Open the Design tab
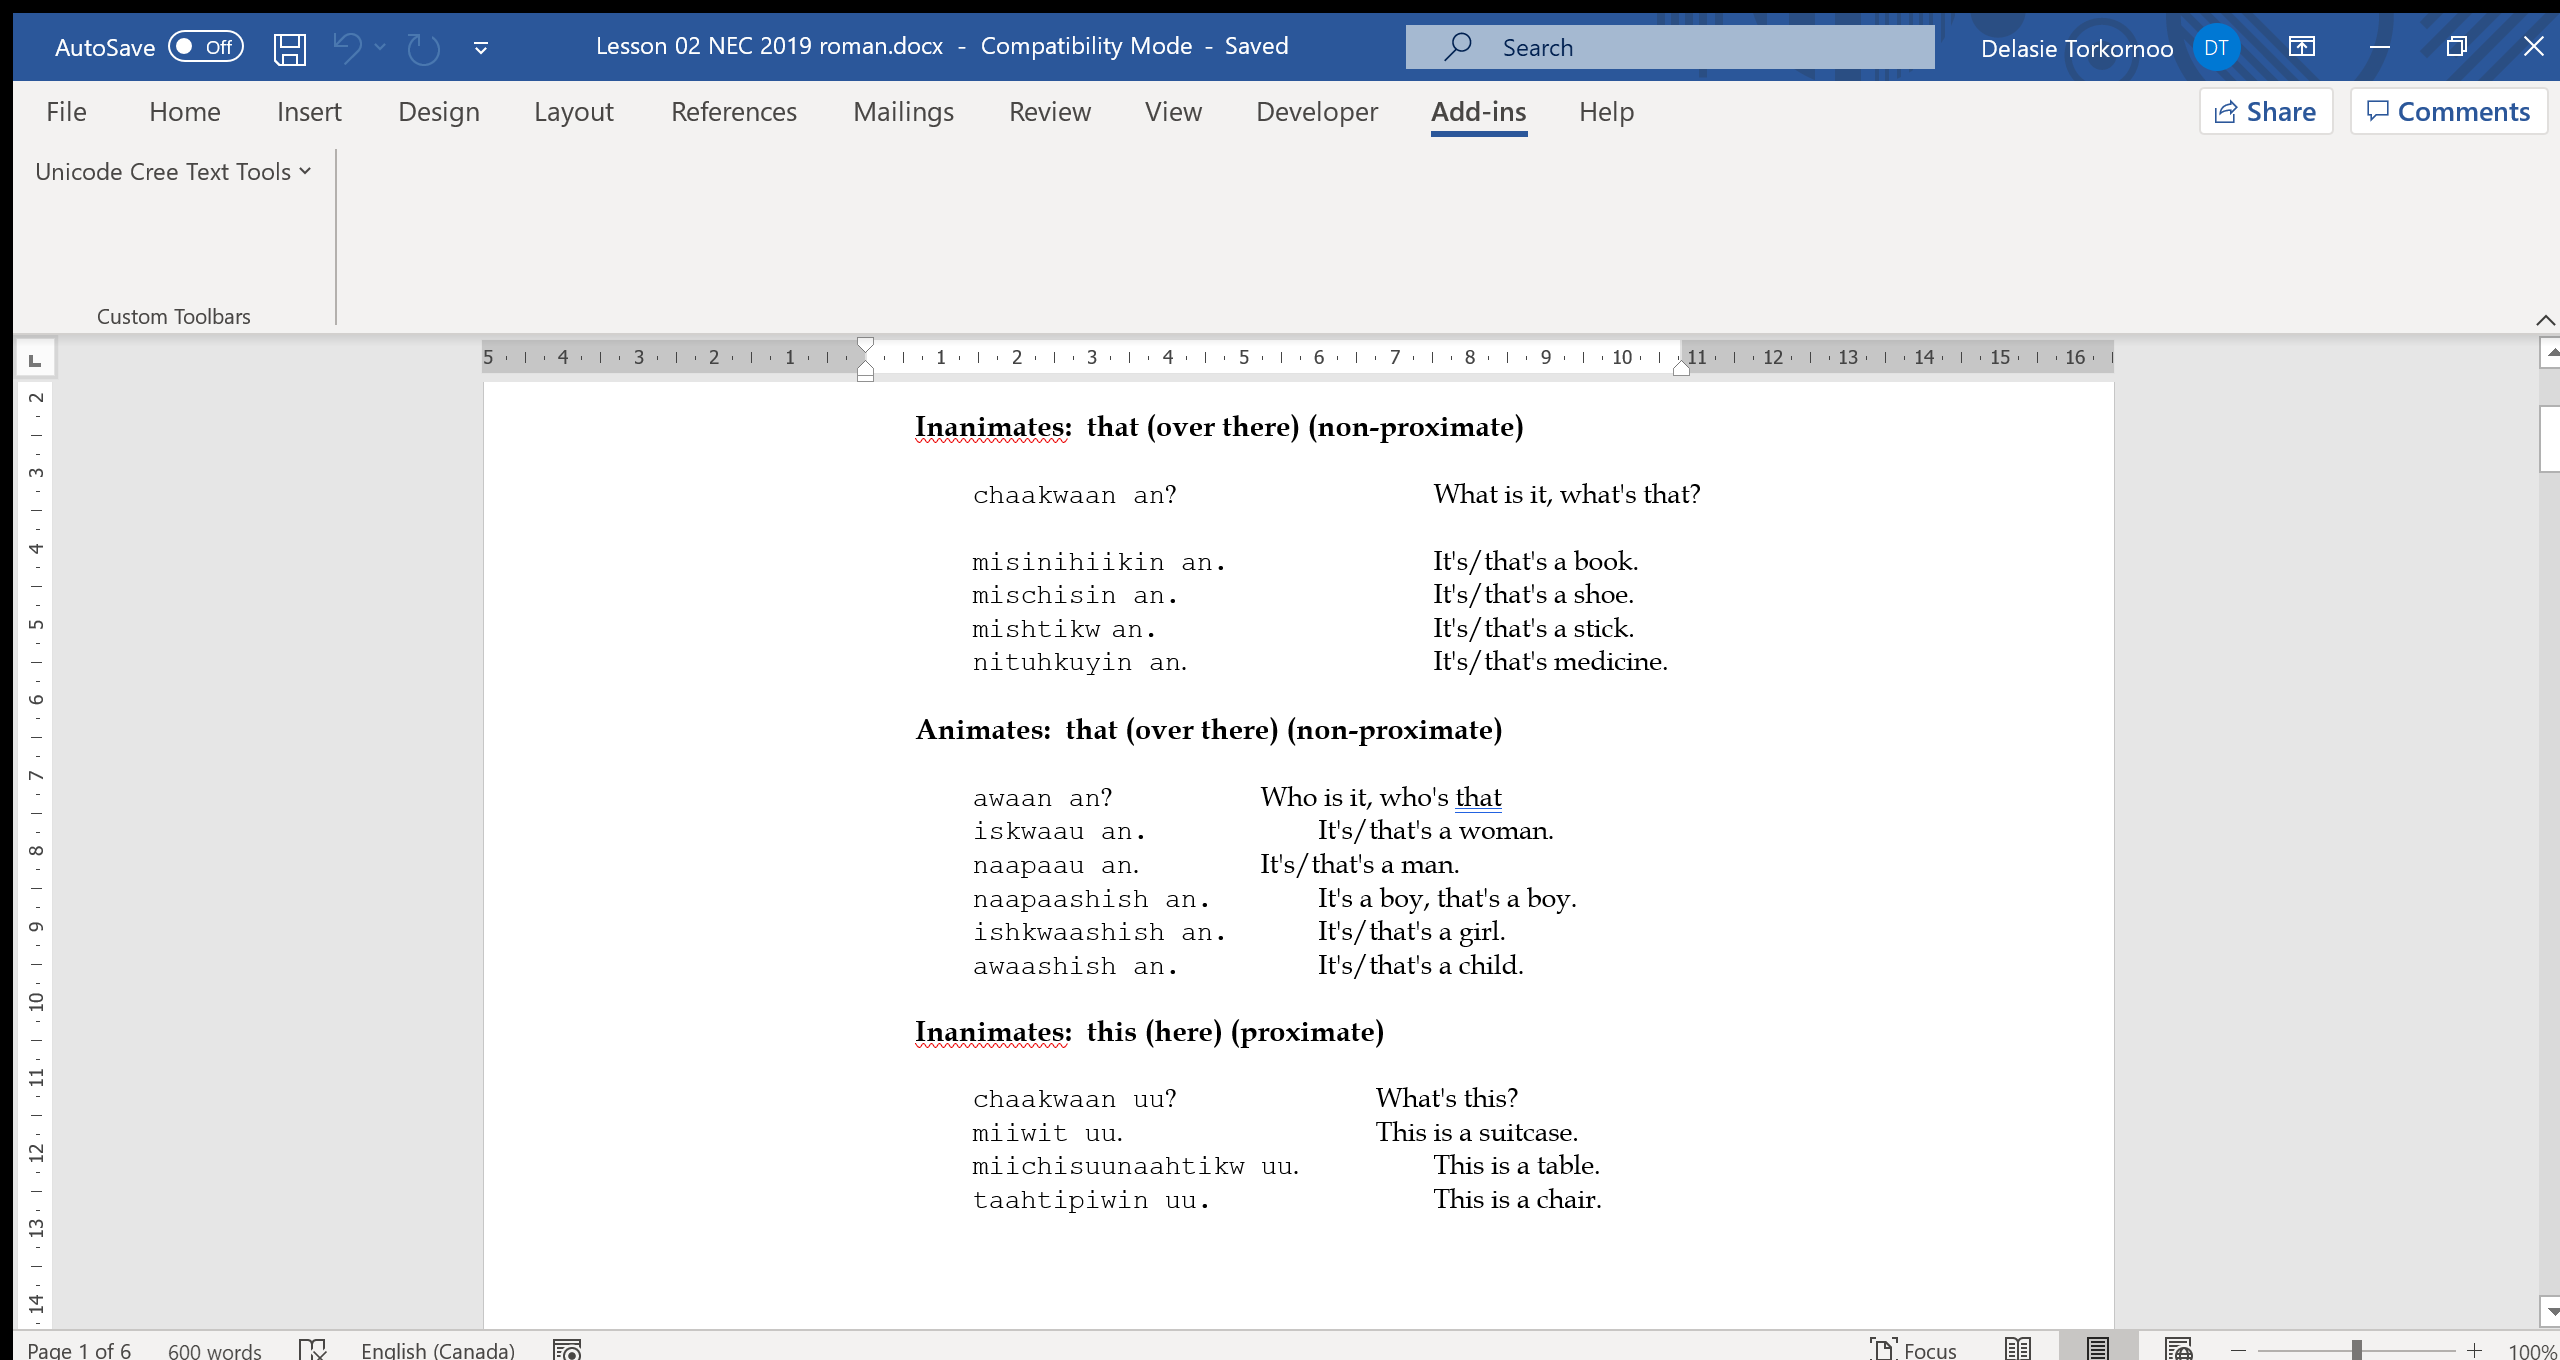This screenshot has height=1360, width=2560. (x=438, y=112)
